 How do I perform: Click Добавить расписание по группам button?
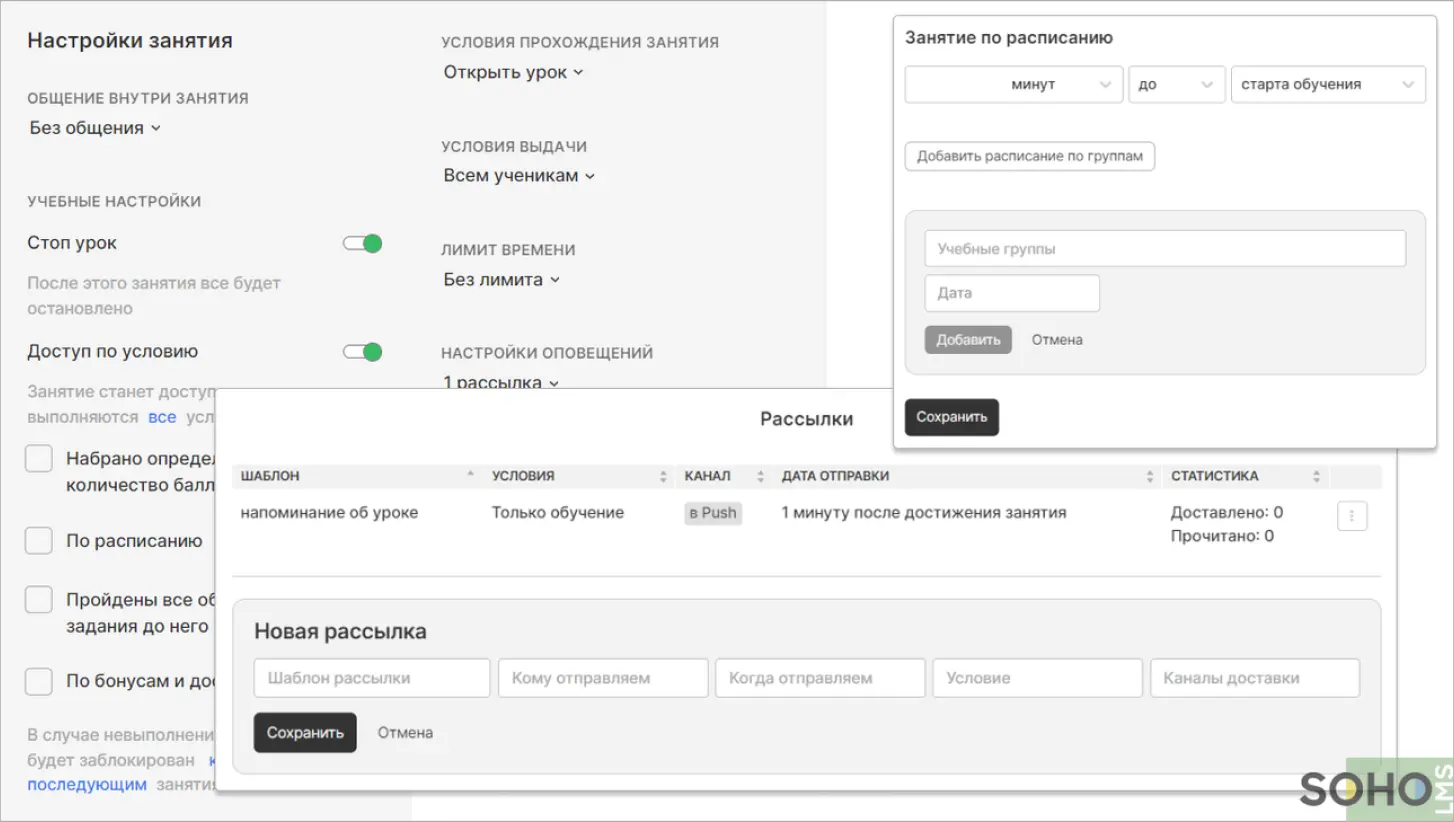(1030, 156)
